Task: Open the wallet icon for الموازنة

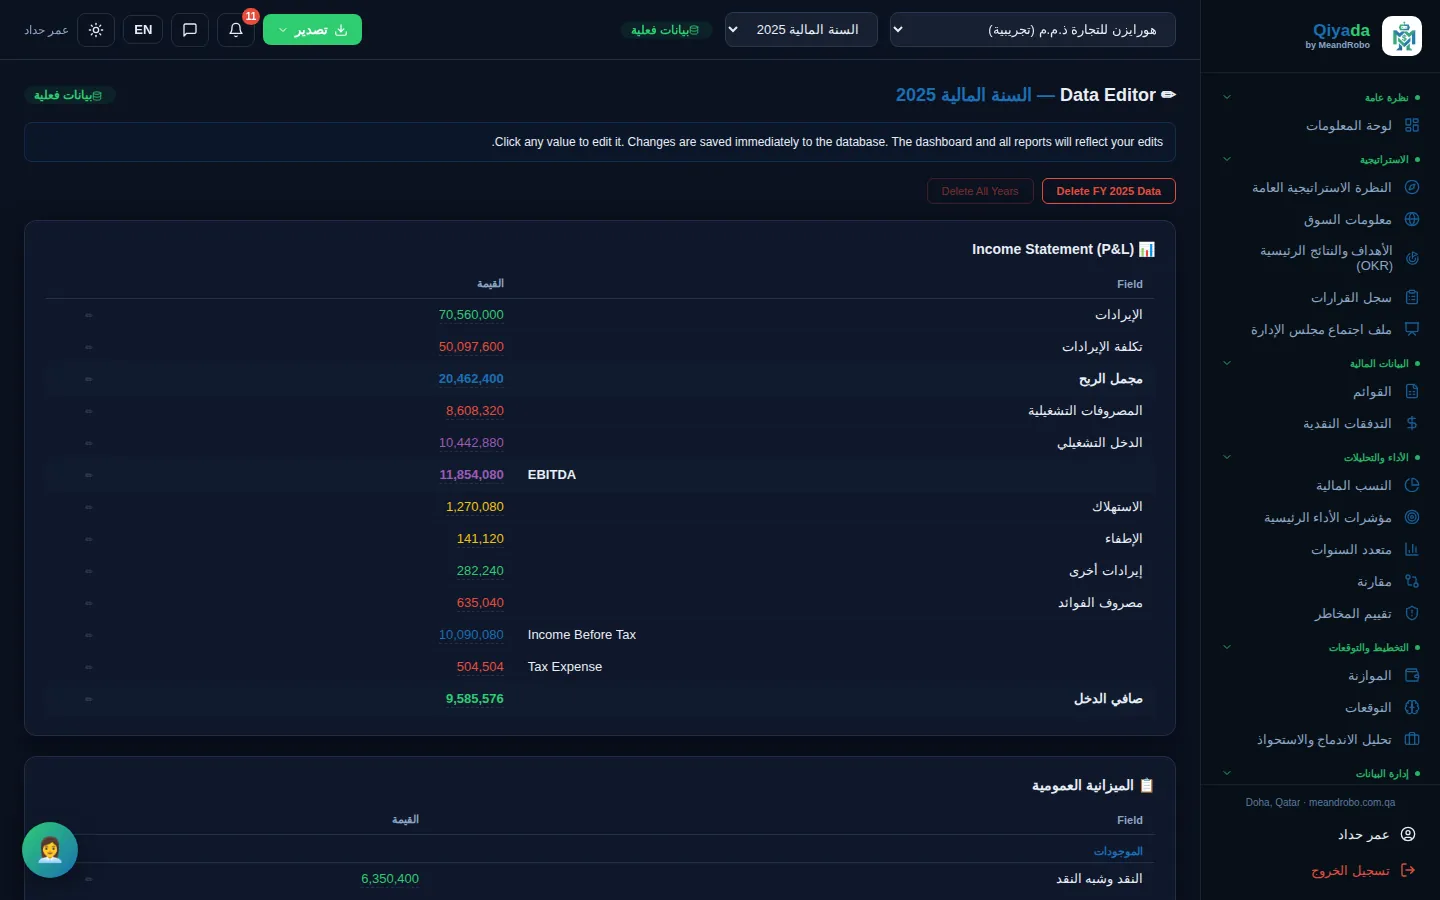Action: [x=1412, y=675]
